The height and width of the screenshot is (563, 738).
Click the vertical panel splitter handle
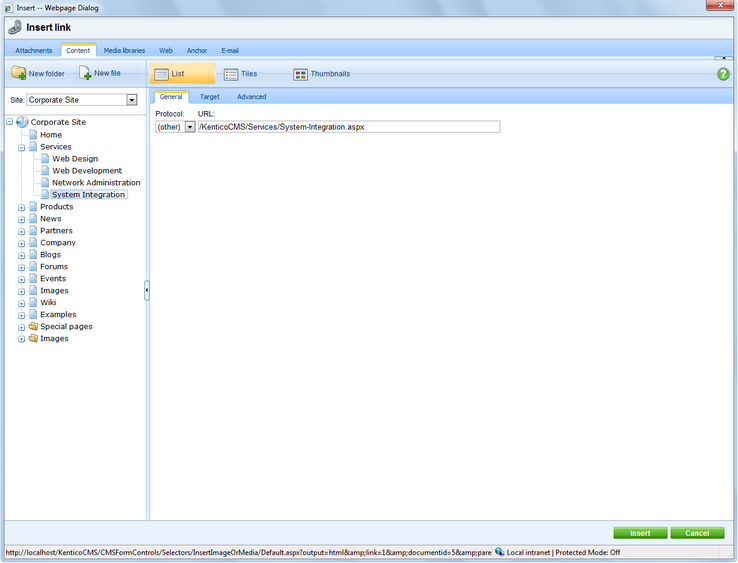(x=147, y=290)
